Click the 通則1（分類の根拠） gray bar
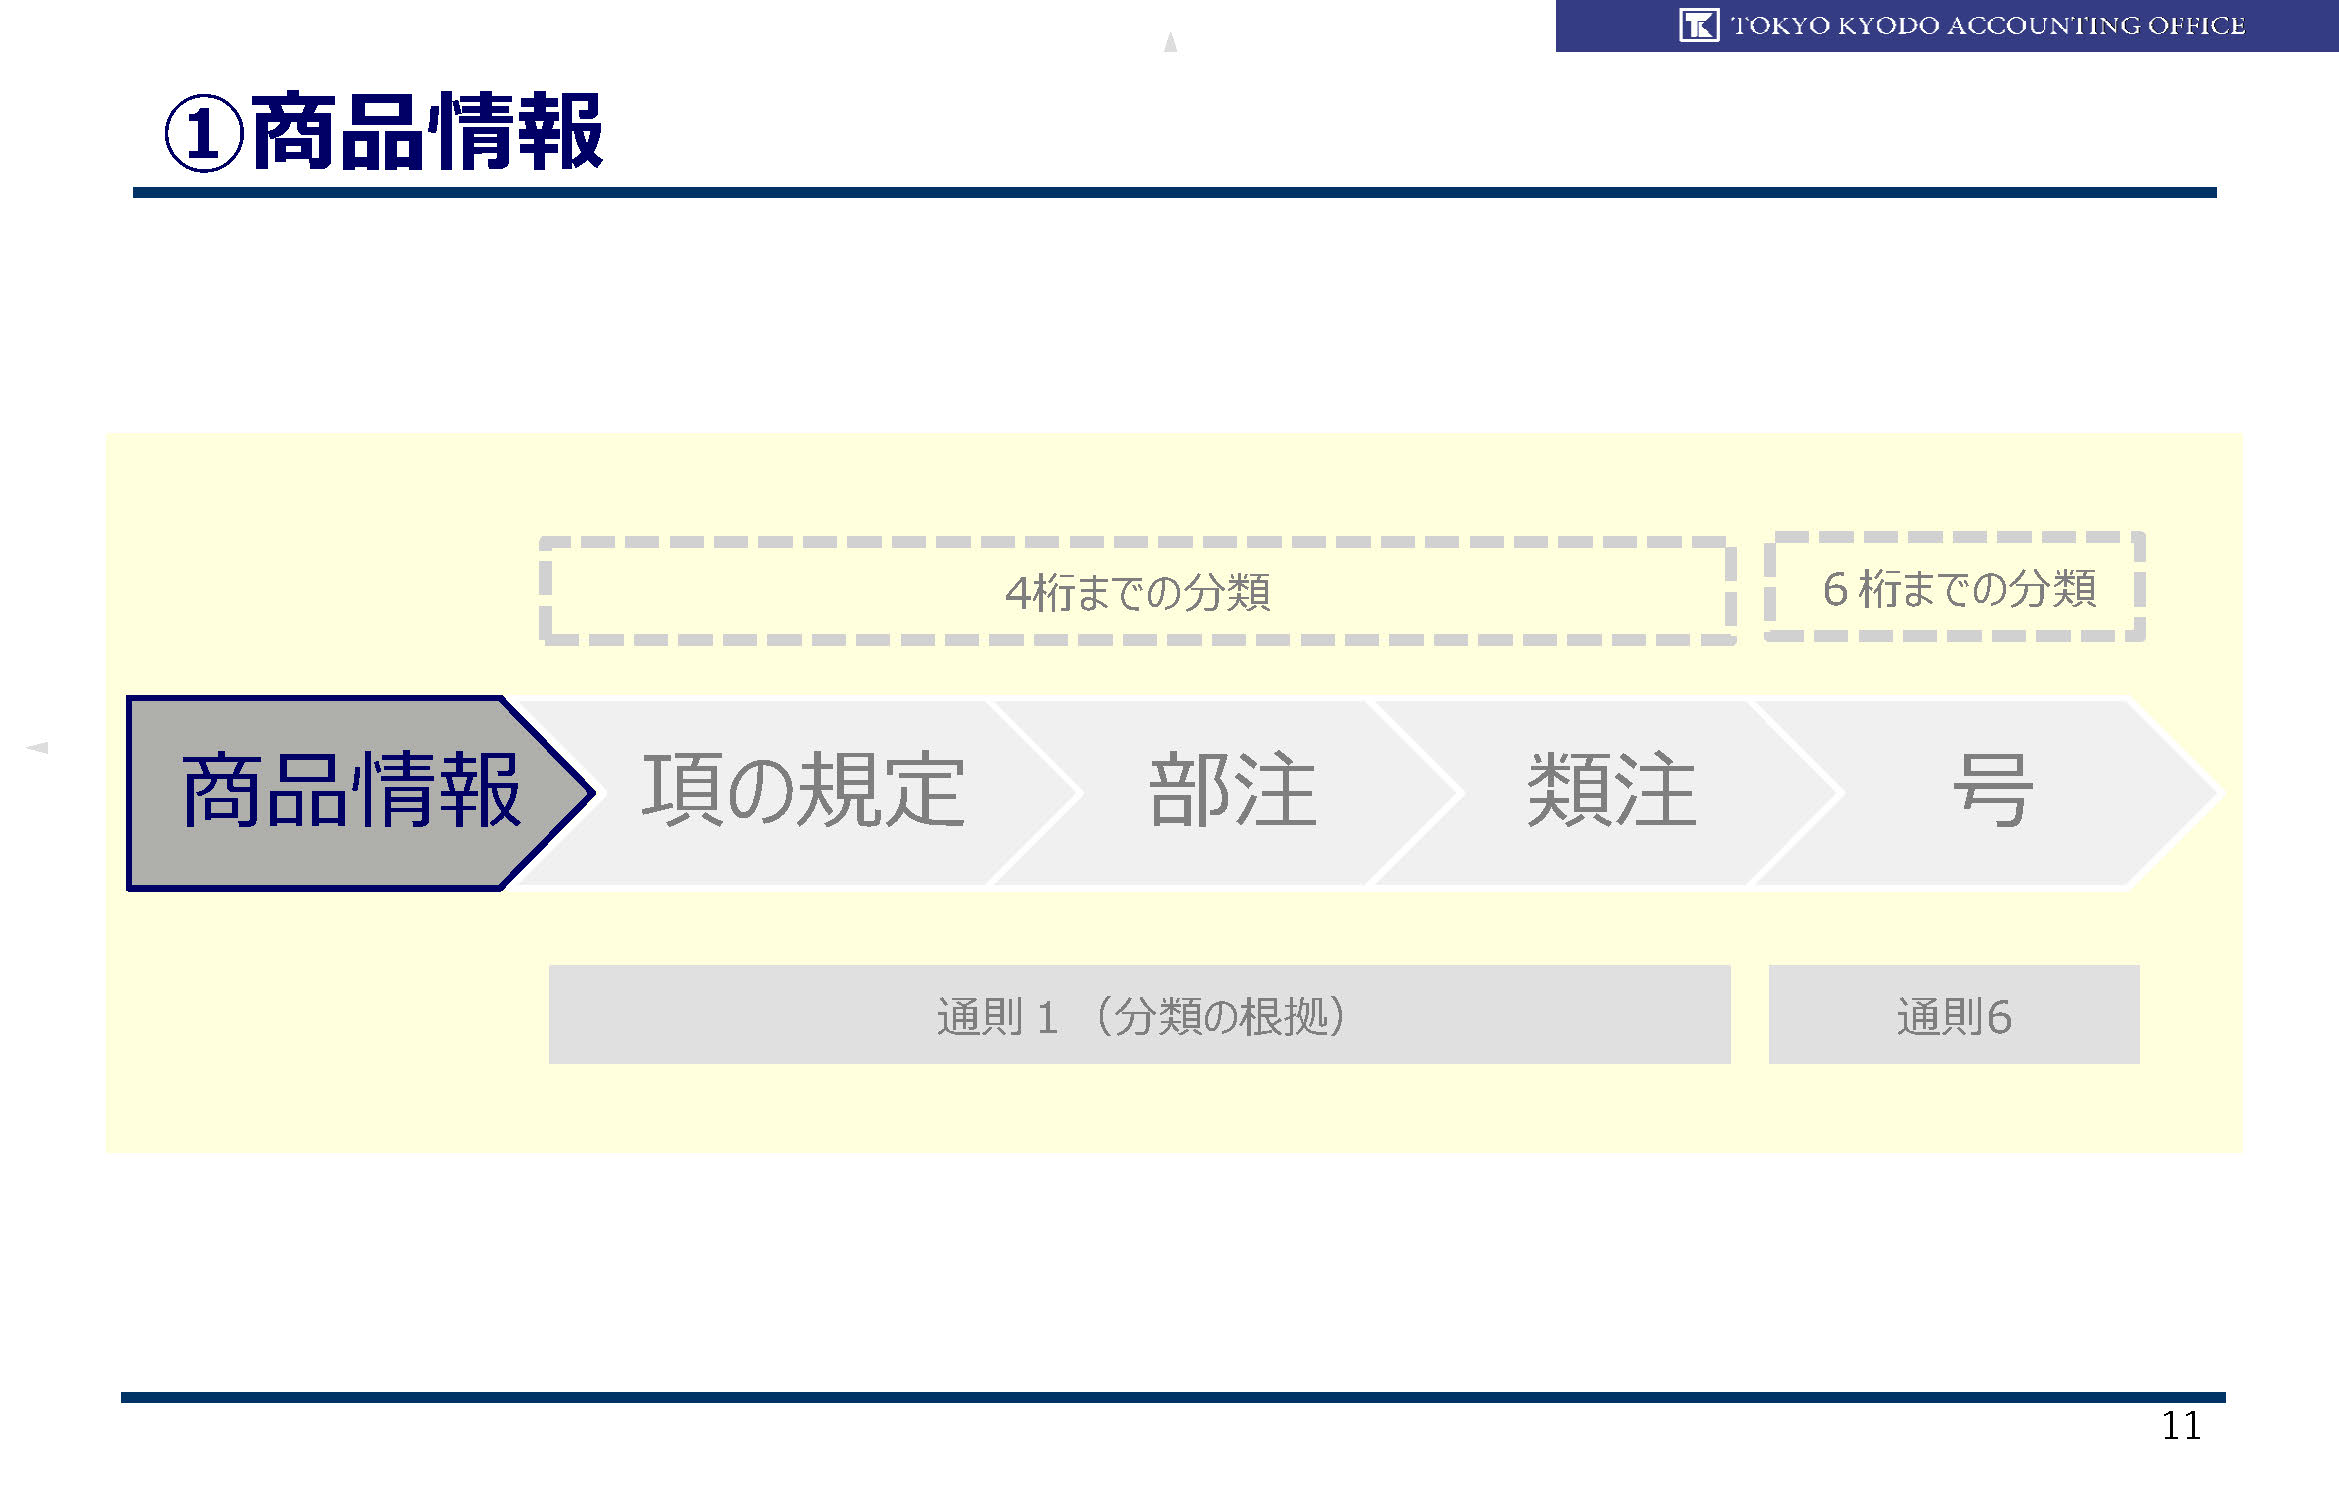 click(1139, 1015)
